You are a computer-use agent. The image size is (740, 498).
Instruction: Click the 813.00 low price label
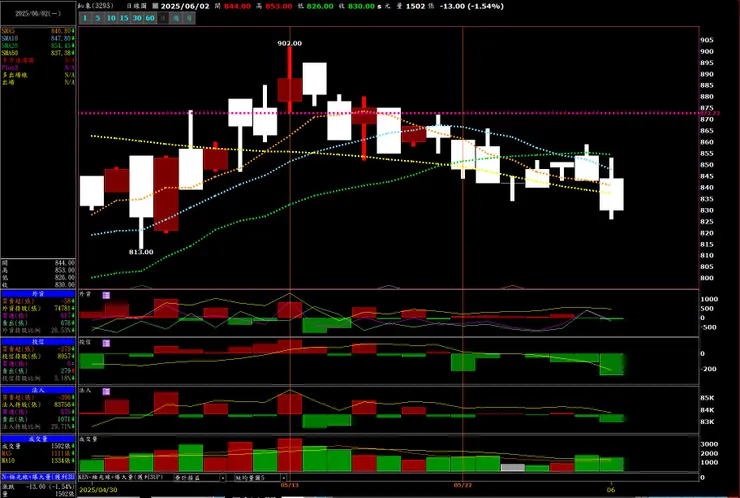[141, 252]
